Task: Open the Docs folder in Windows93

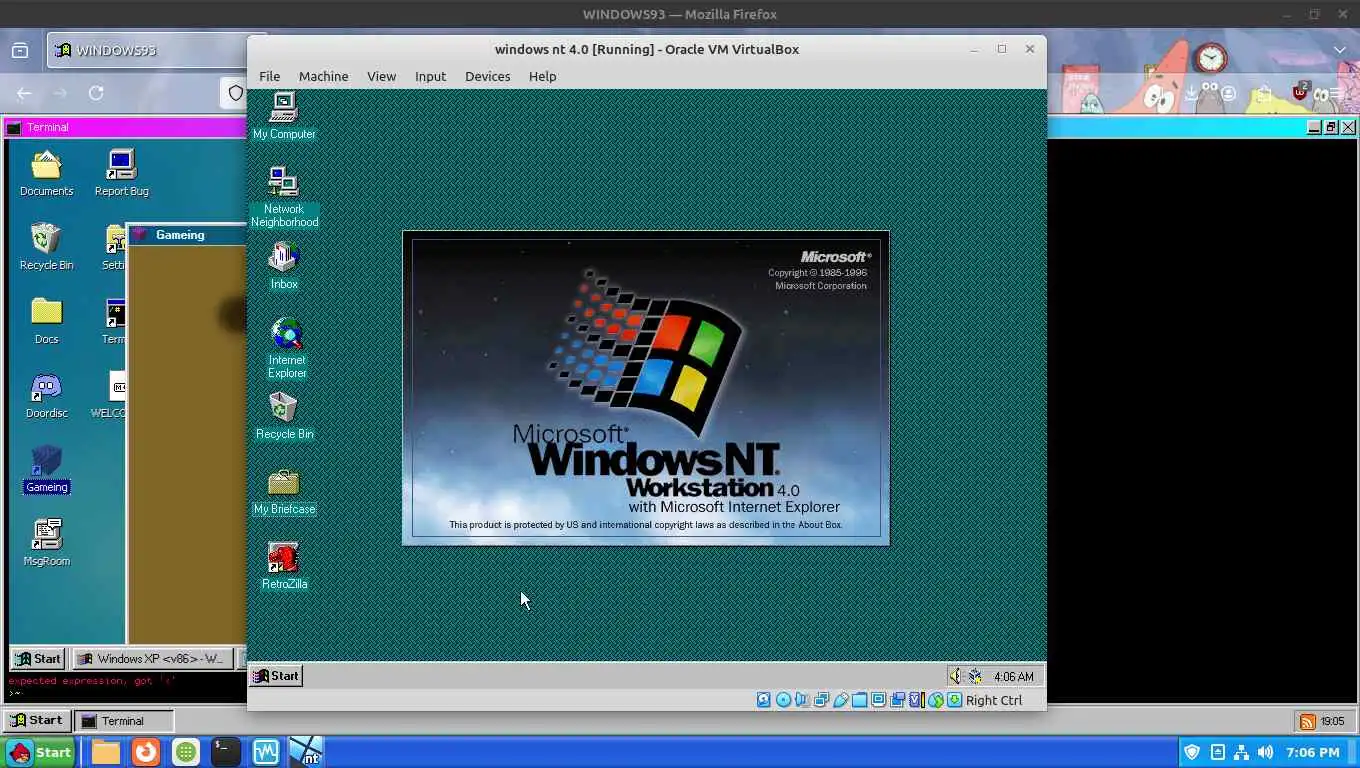Action: (46, 321)
